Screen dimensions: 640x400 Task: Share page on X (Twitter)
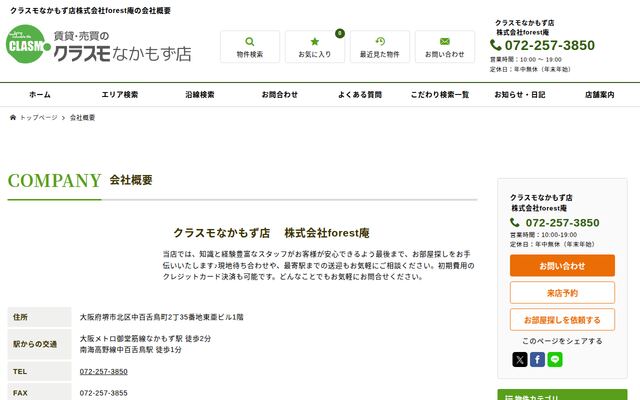coord(520,360)
